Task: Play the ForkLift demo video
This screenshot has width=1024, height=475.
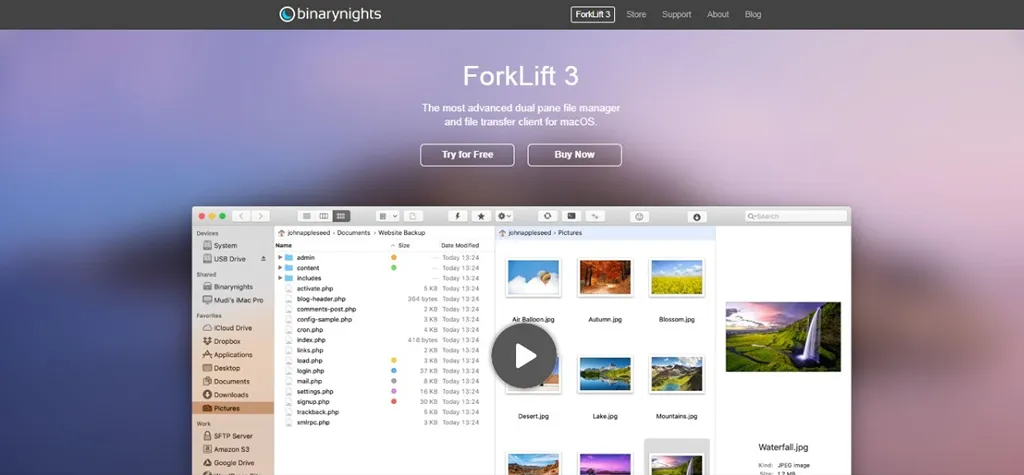Action: pos(524,355)
